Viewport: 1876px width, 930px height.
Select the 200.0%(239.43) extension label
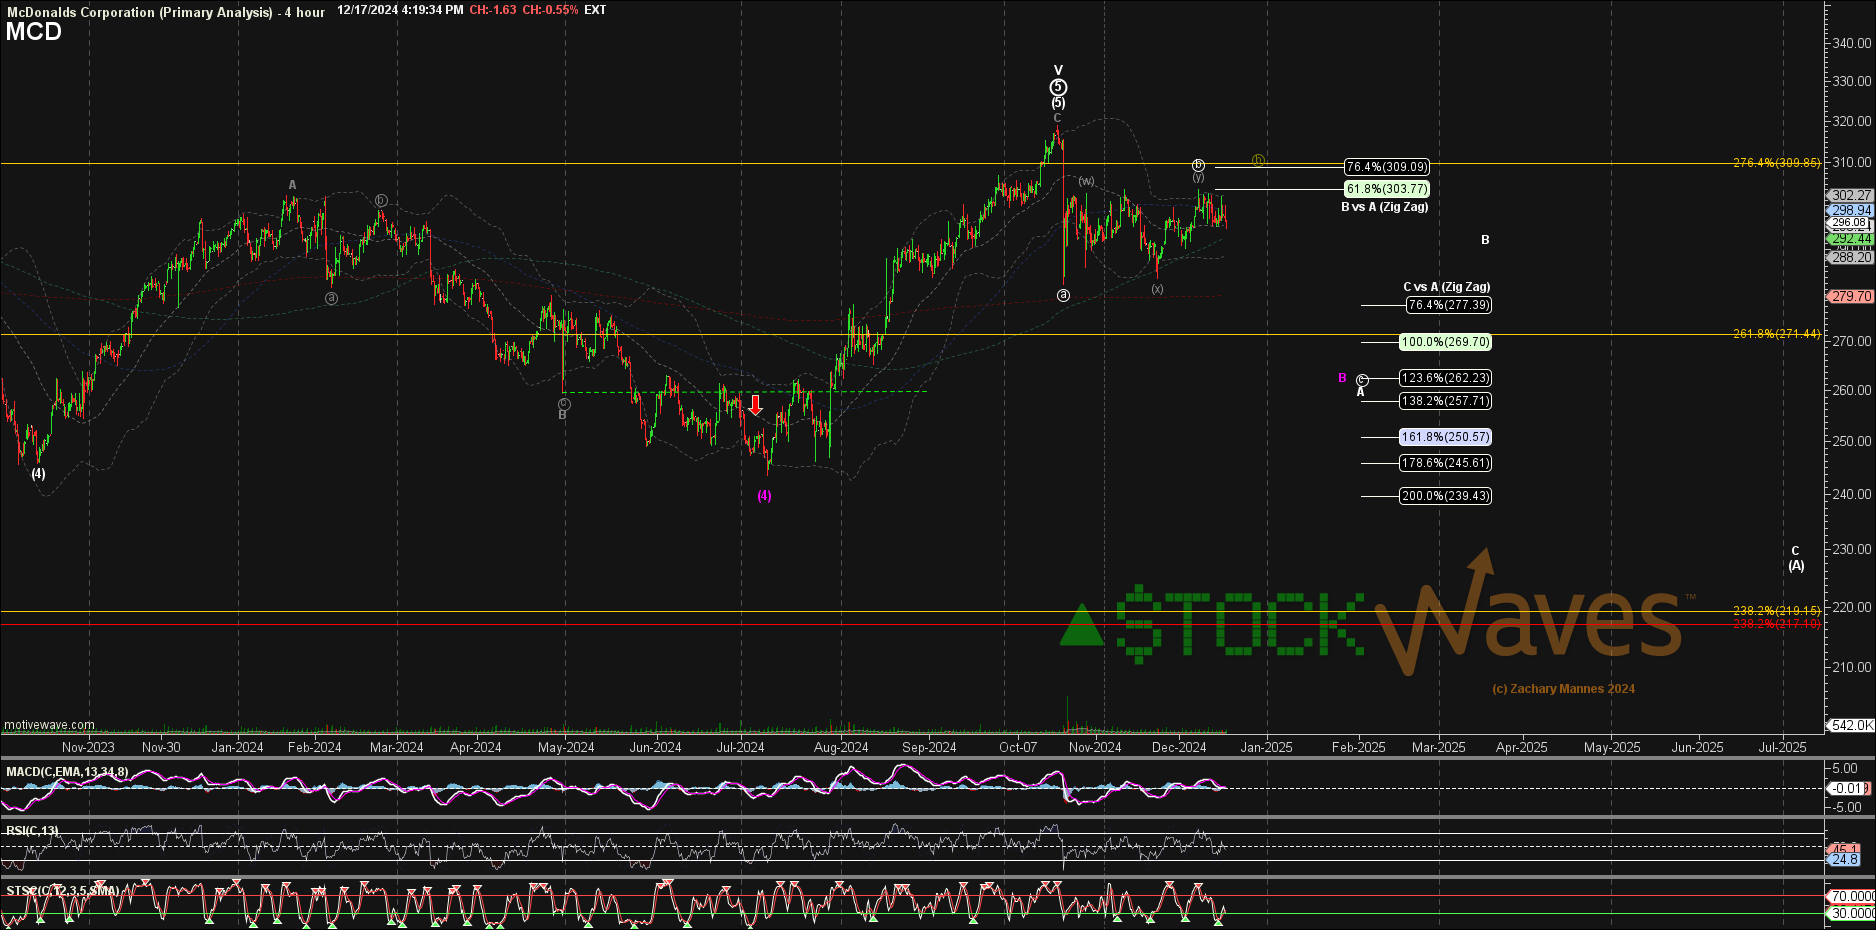1445,496
